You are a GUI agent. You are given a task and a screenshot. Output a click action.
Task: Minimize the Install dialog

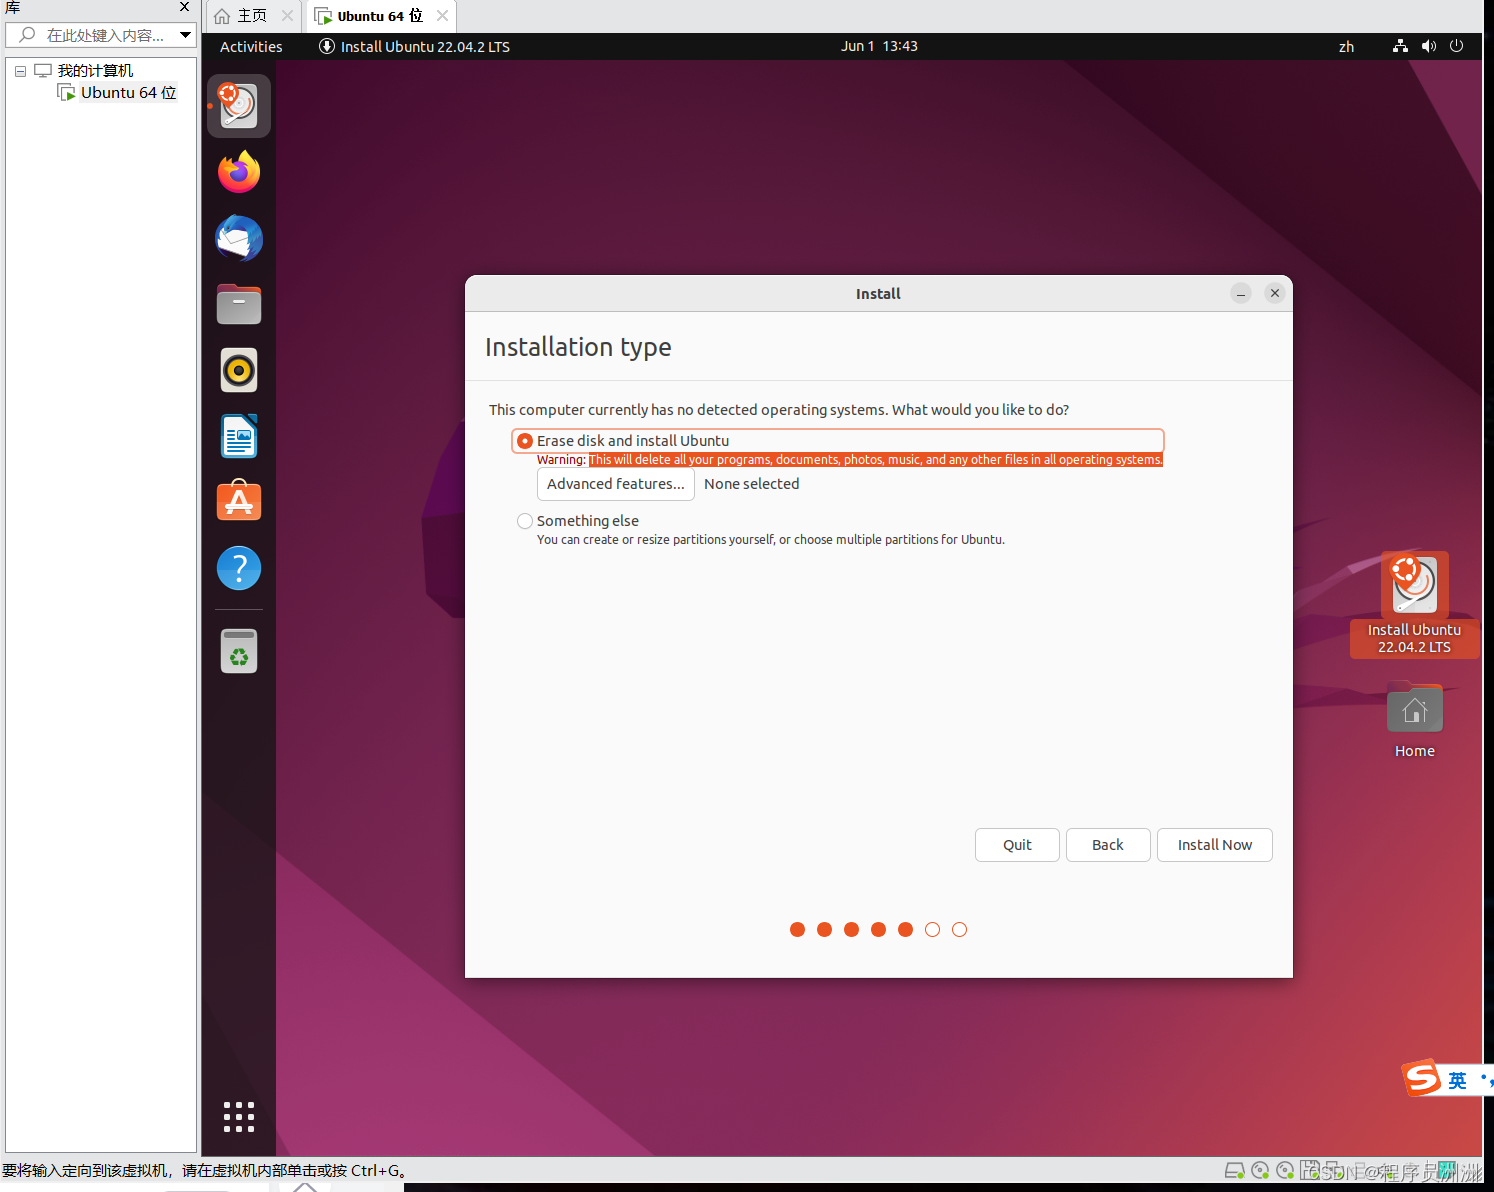(1241, 293)
